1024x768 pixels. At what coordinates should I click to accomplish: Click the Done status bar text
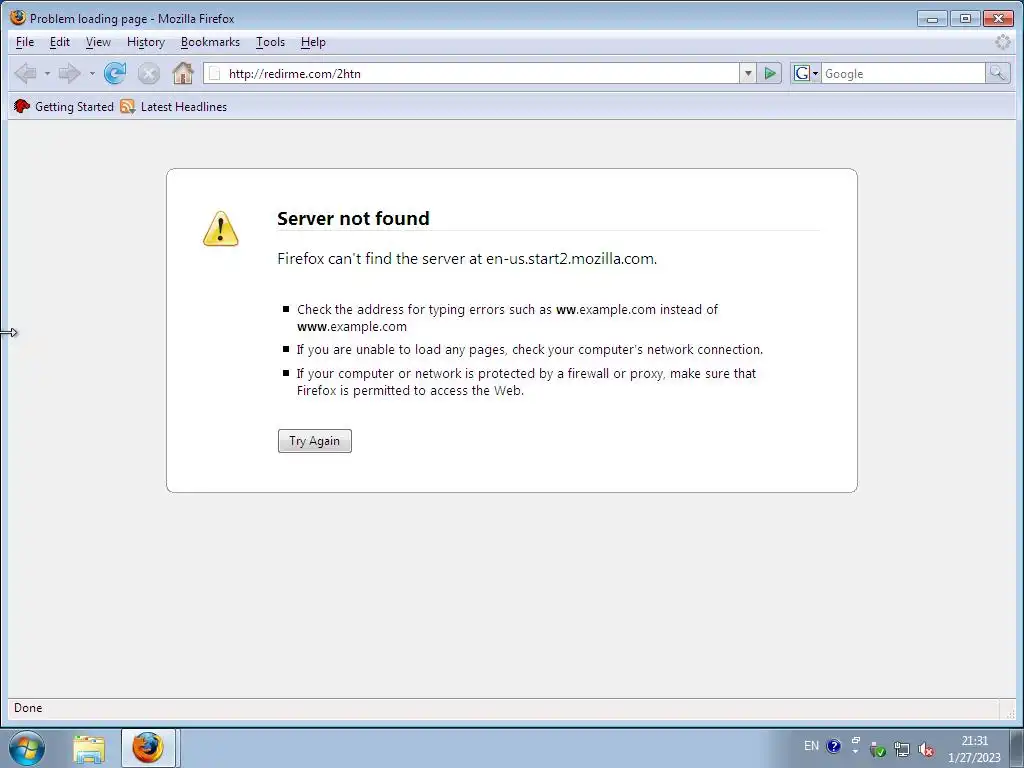click(x=28, y=708)
